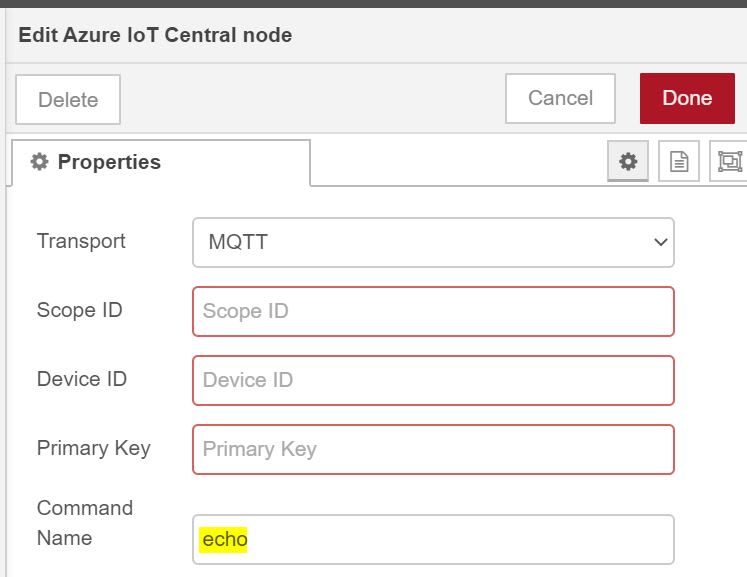Click the Device ID label text
Viewport: 747px width, 577px height.
point(82,379)
